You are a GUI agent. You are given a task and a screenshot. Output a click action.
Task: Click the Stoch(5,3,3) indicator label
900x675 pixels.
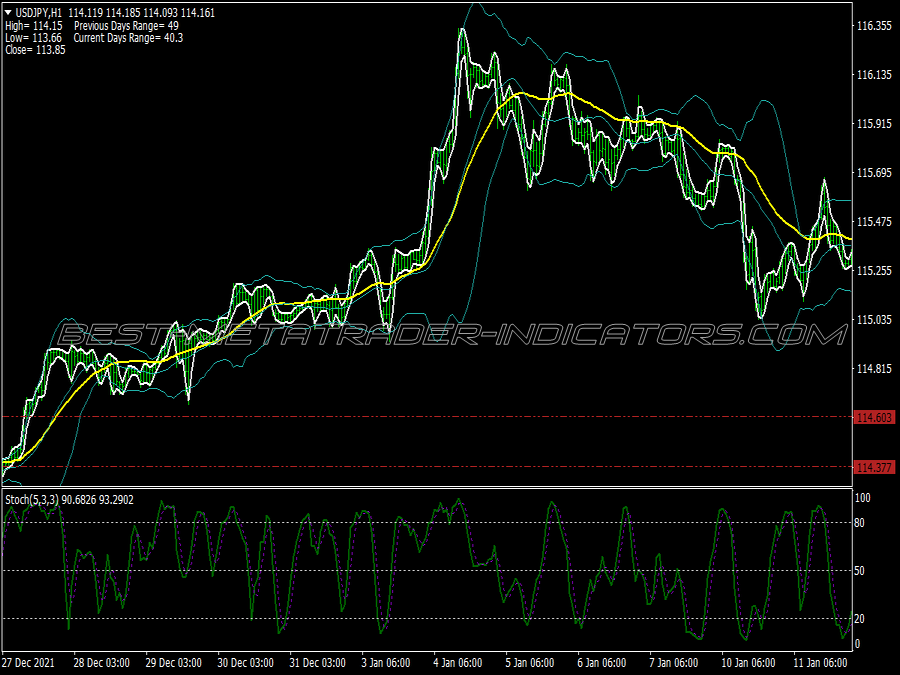[x=32, y=500]
